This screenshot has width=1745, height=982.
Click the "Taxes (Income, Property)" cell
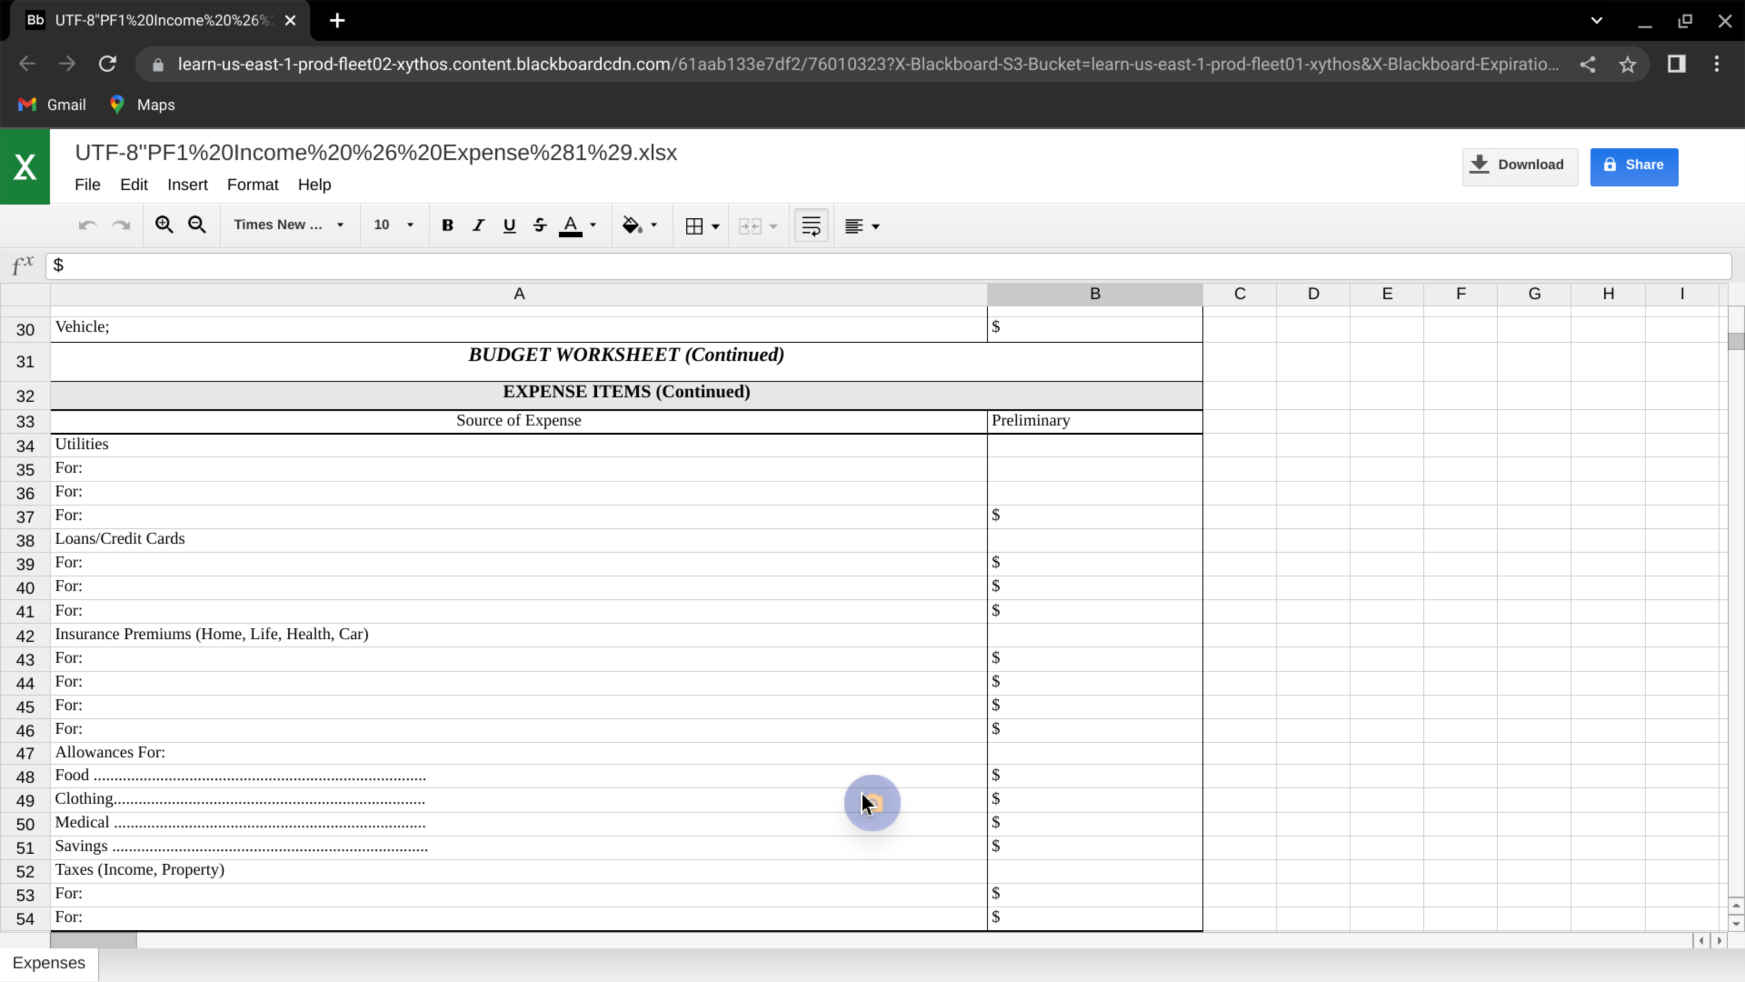pos(519,870)
